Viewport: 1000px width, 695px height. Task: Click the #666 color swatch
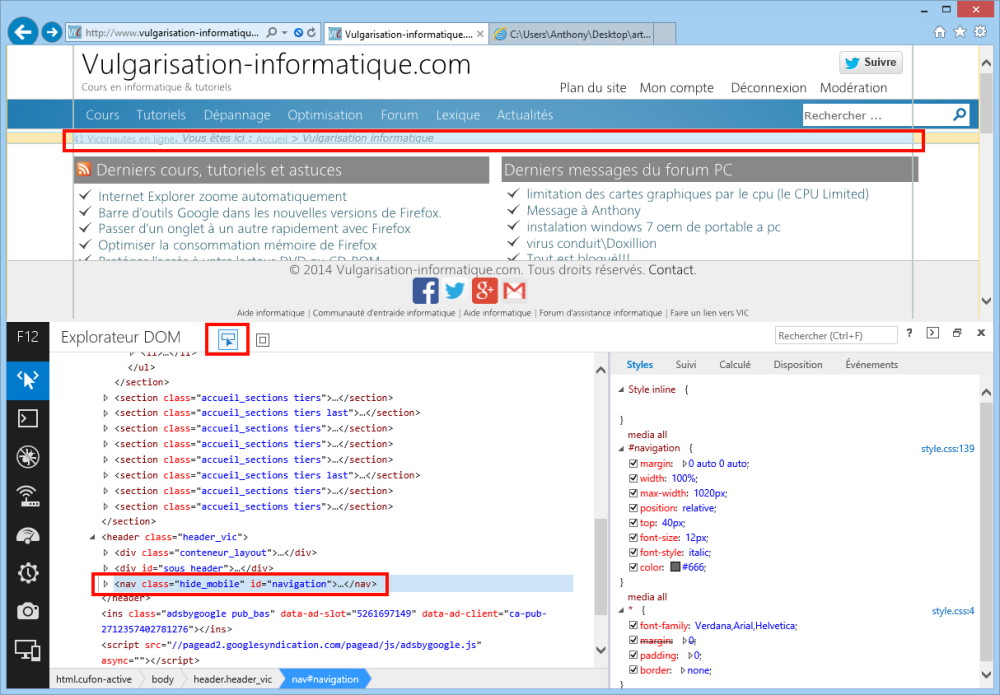point(675,567)
